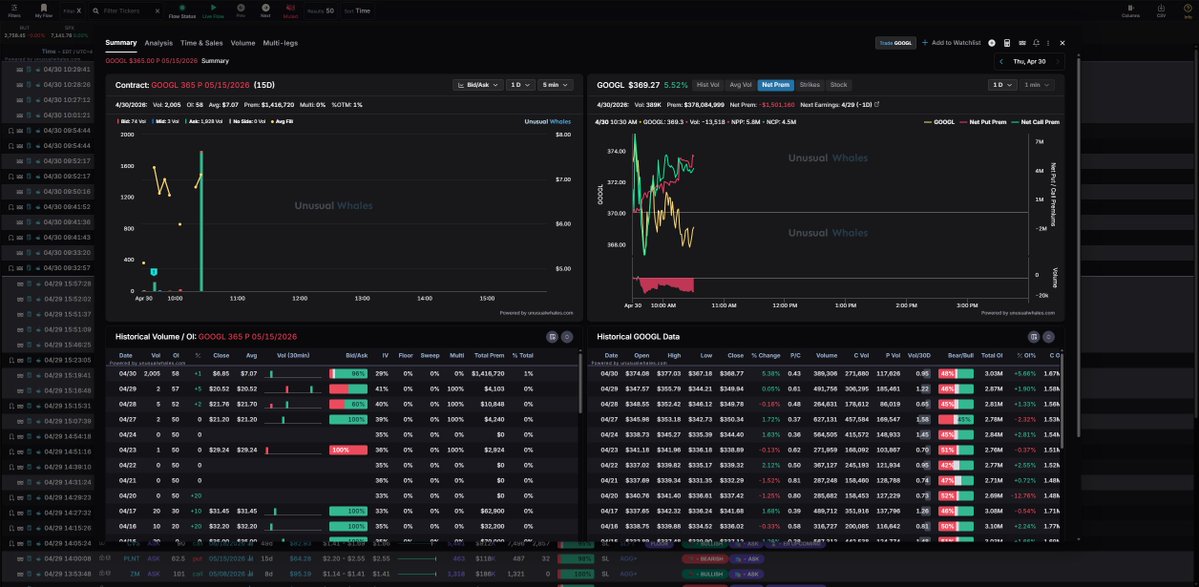Open the next earnings external link icon

click(876, 104)
